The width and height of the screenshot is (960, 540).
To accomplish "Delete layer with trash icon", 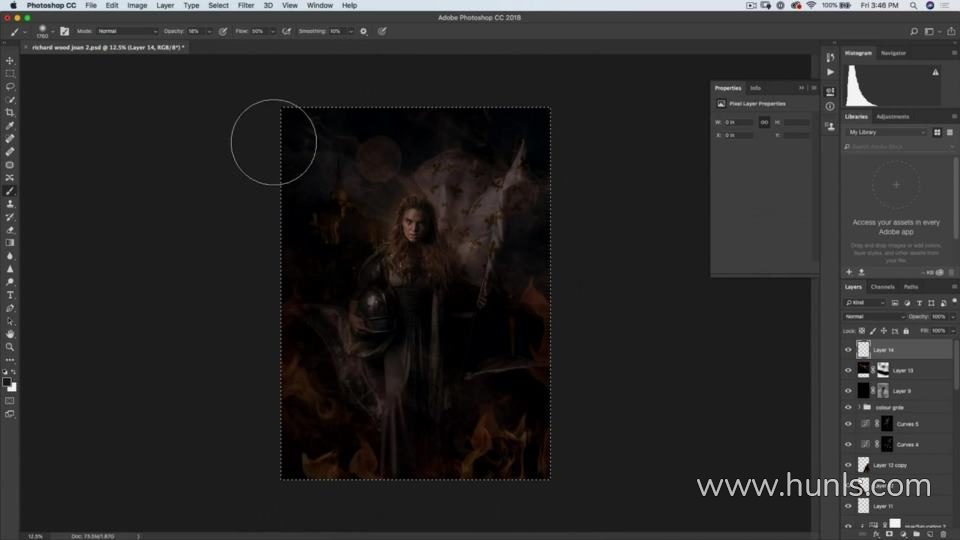I will [x=943, y=534].
